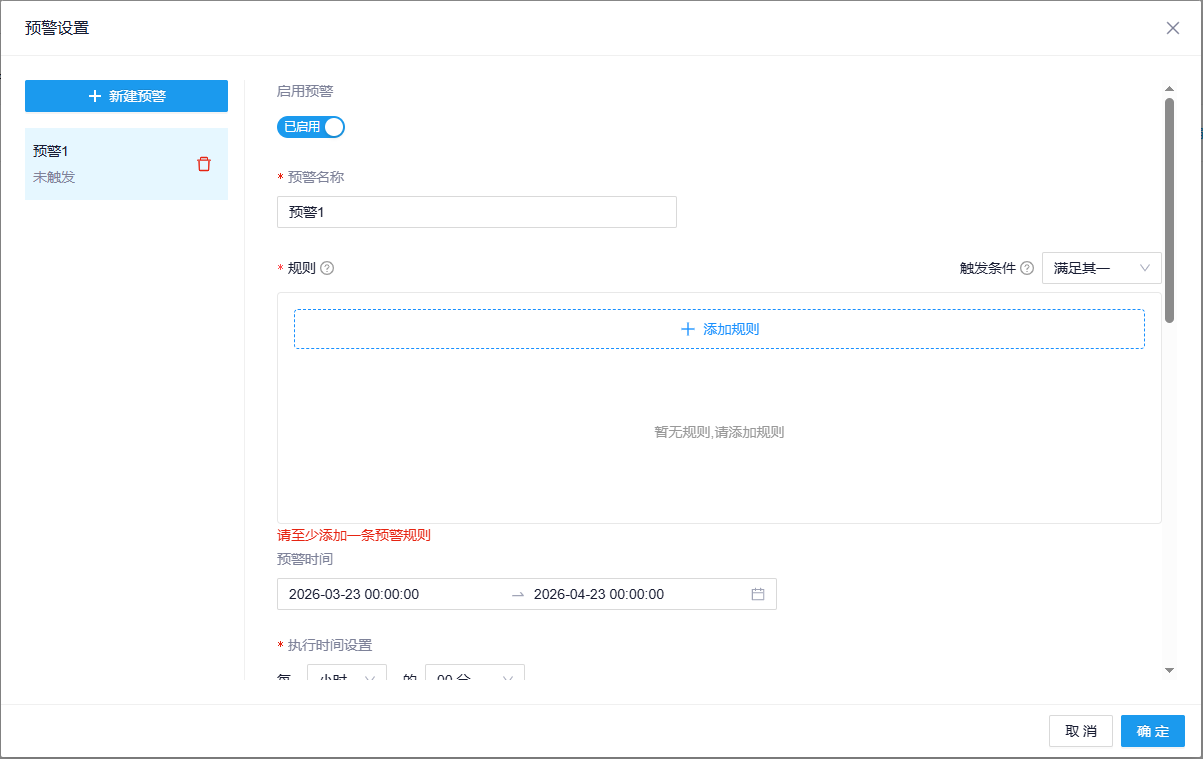The height and width of the screenshot is (759, 1203).
Task: Click the help icon next to 规则
Action: point(325,267)
